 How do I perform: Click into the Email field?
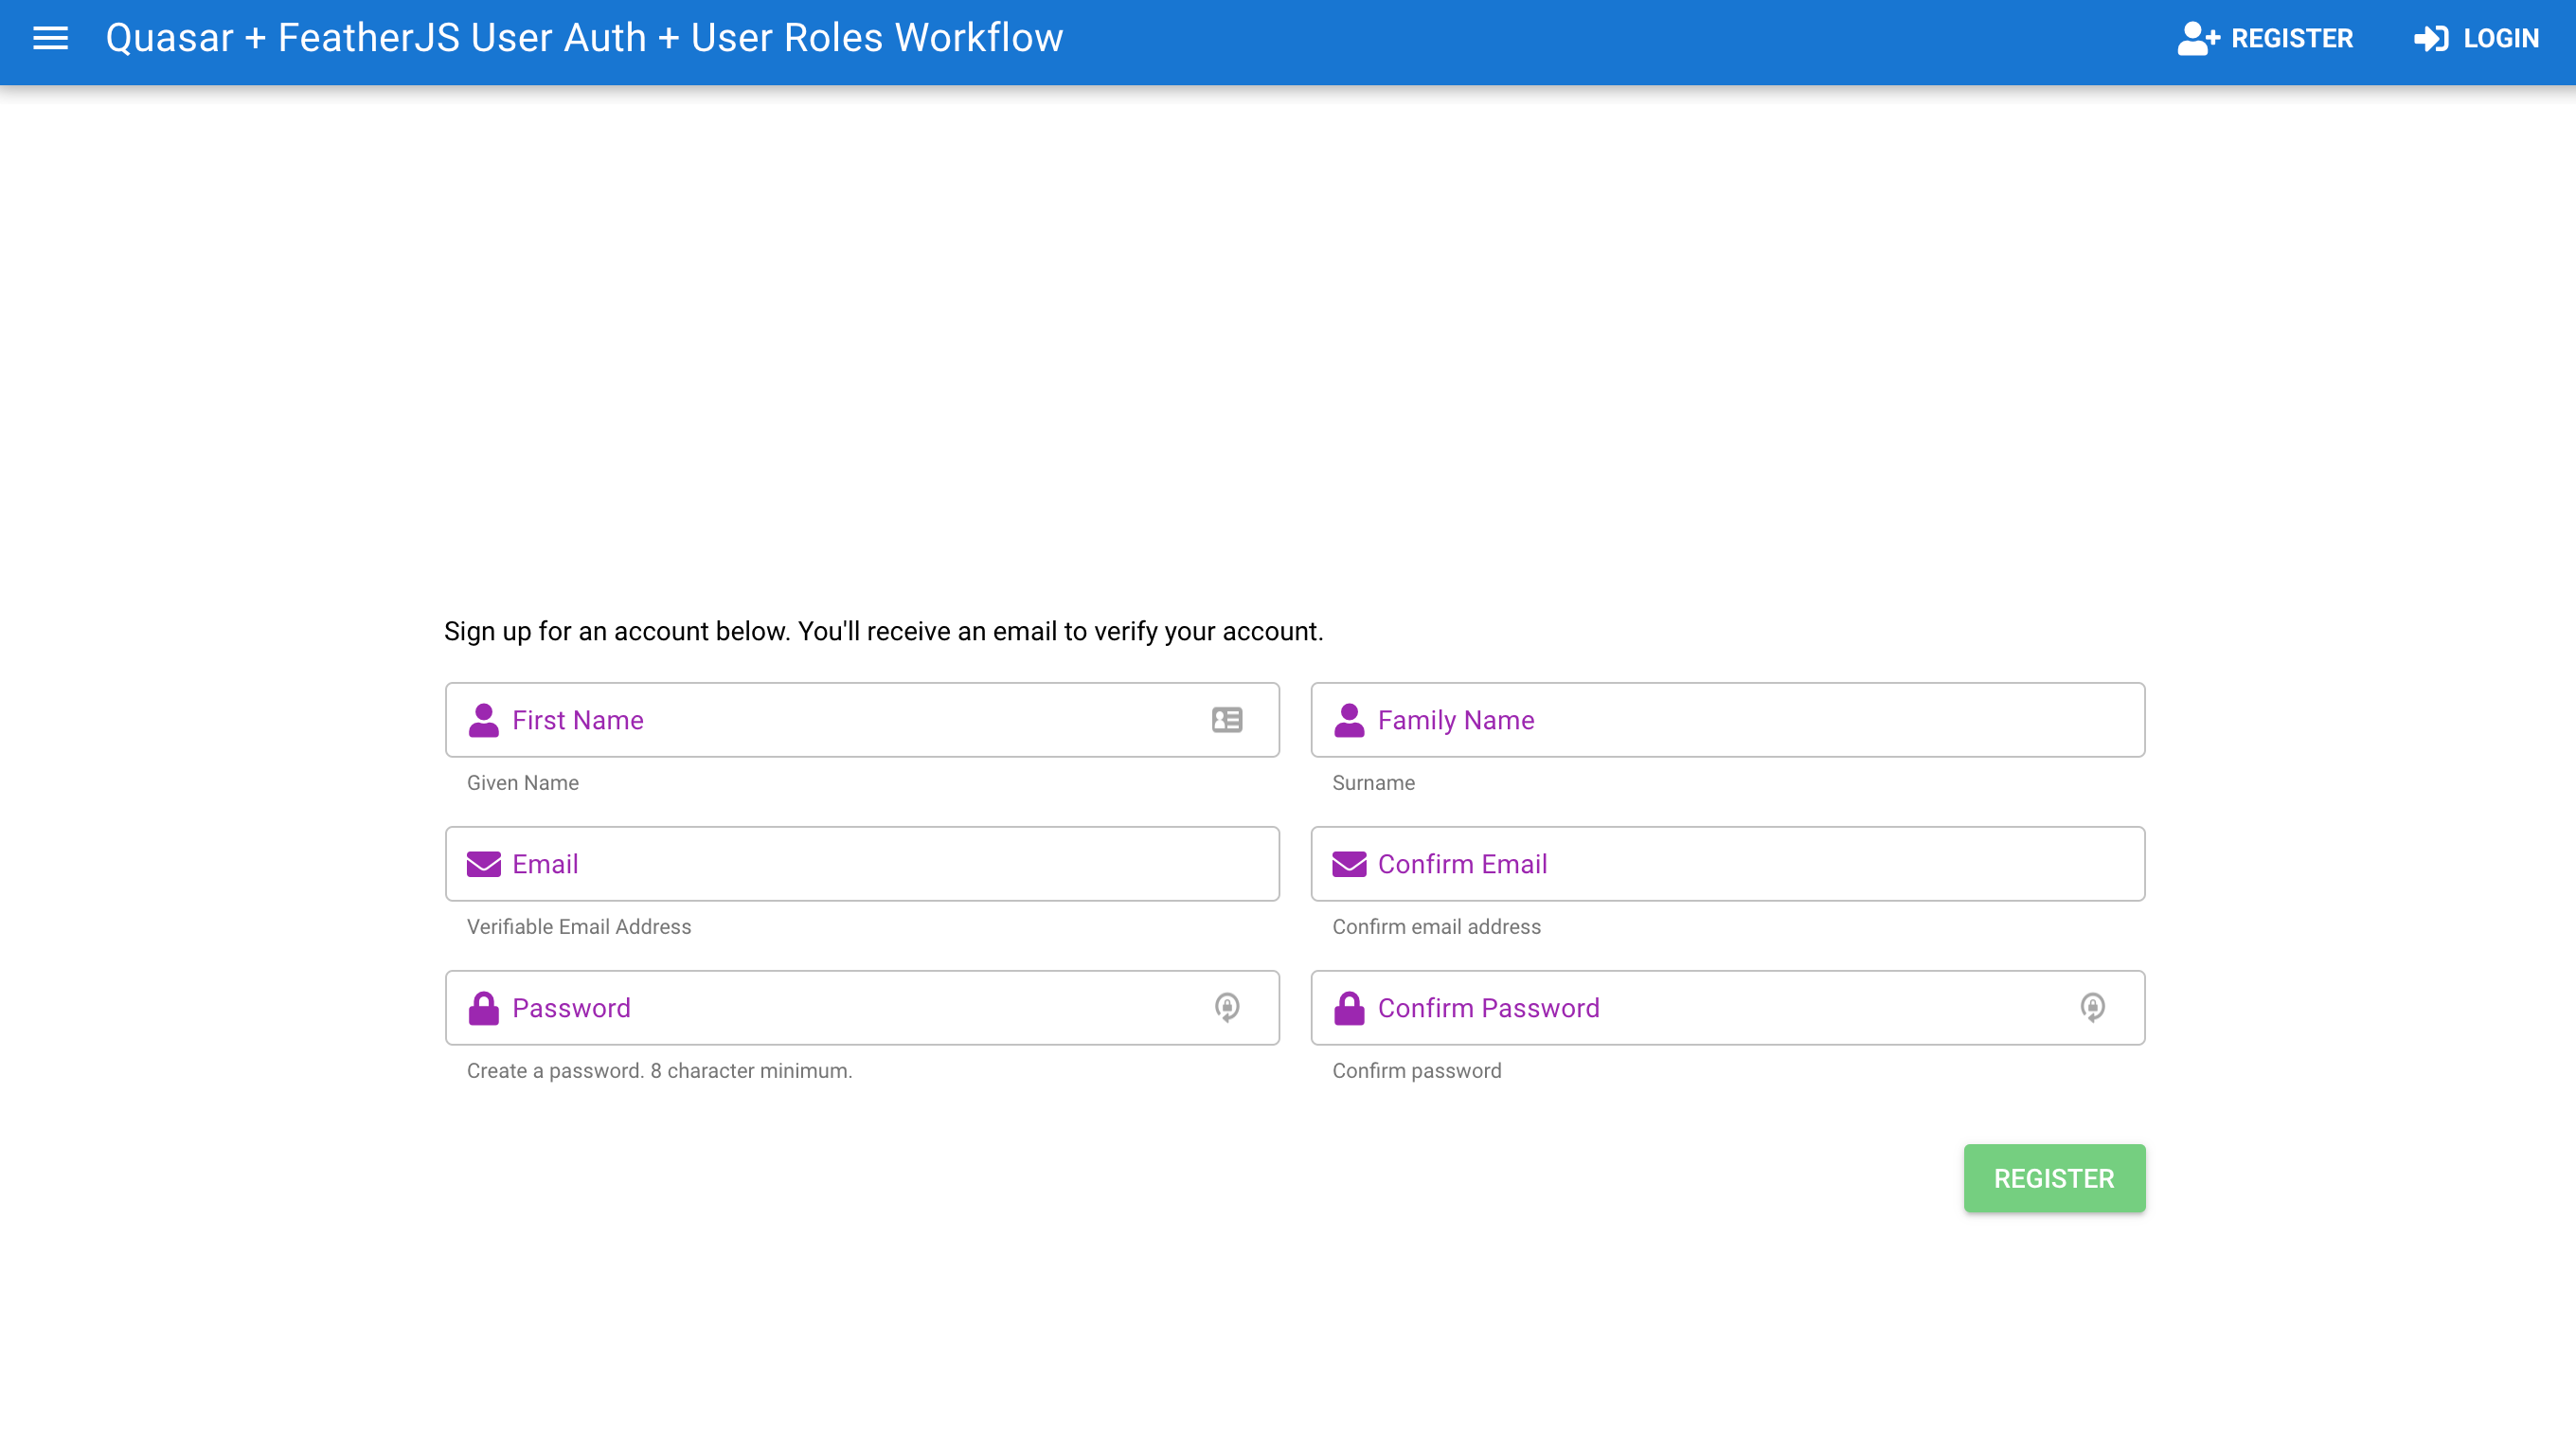pos(880,864)
